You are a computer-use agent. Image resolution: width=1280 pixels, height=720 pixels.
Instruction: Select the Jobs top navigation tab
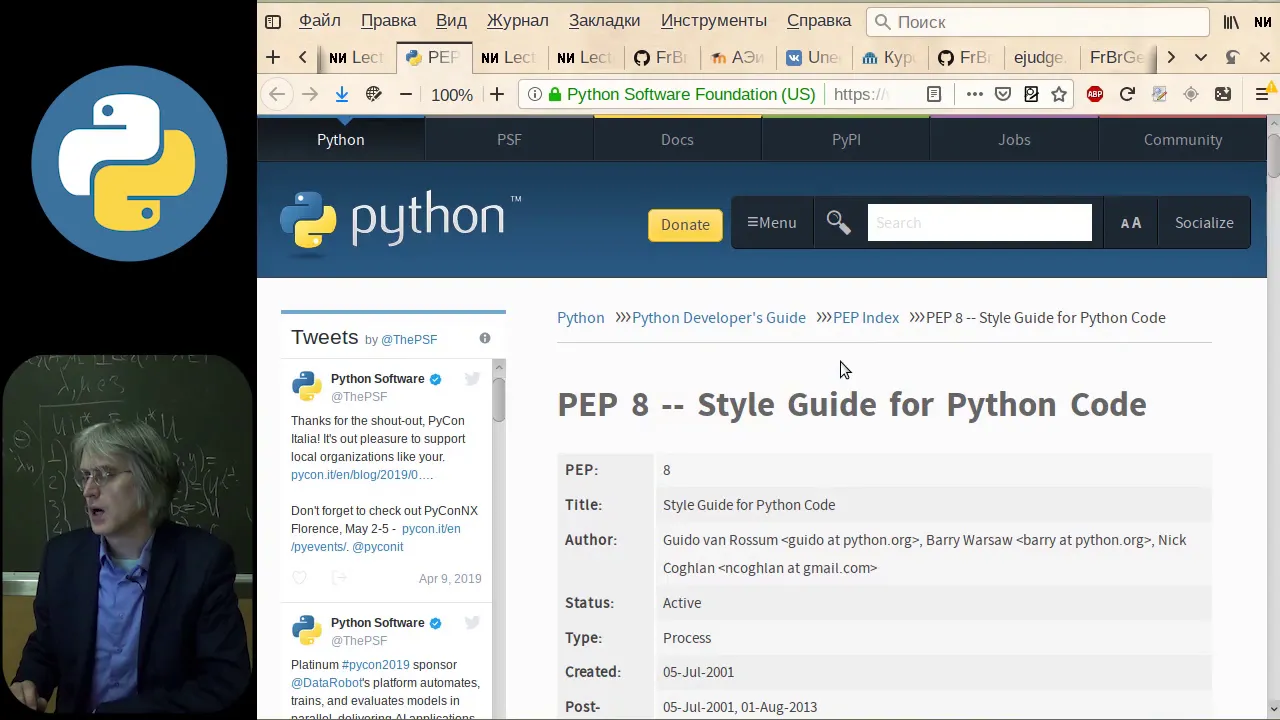click(1014, 140)
